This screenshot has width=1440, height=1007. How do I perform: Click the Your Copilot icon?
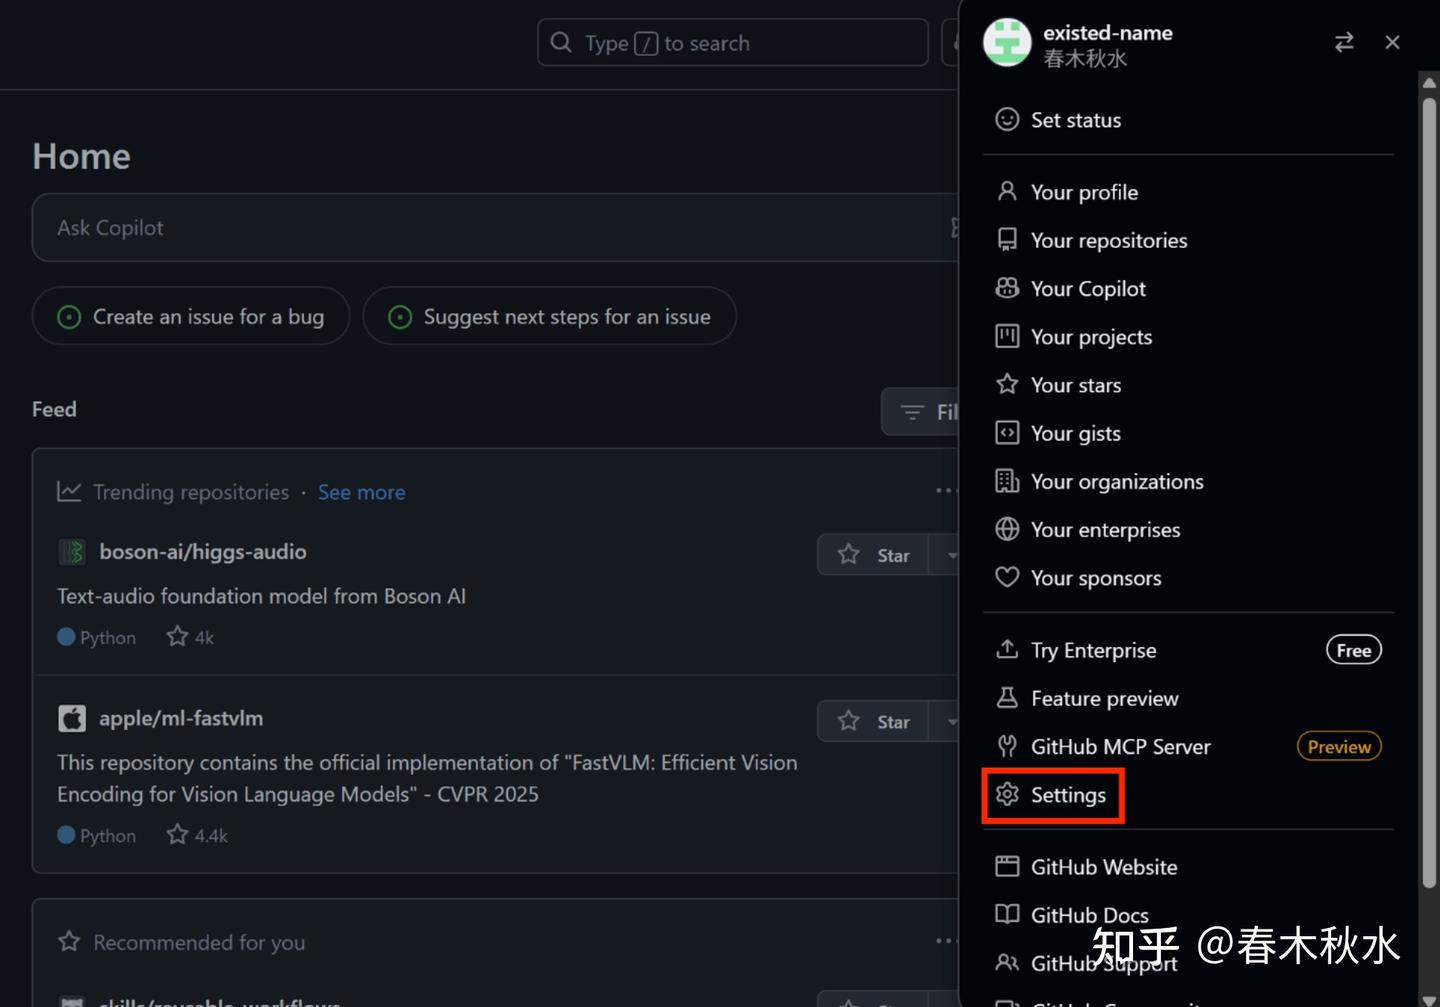[1007, 288]
